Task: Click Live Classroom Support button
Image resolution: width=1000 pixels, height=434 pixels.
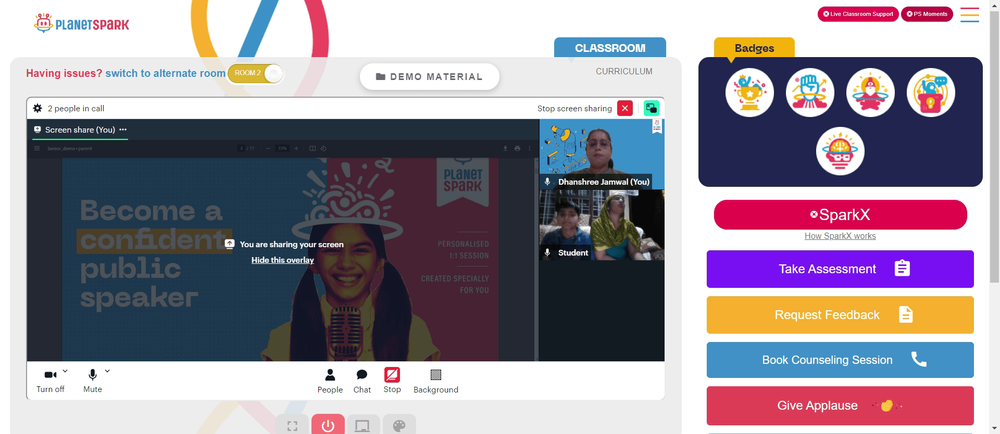Action: coord(858,14)
